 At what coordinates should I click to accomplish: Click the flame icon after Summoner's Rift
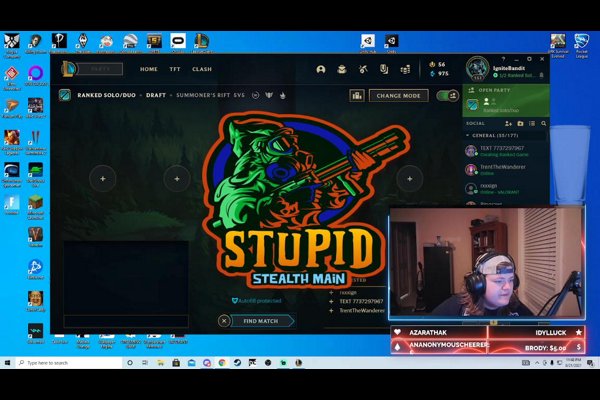coord(283,95)
